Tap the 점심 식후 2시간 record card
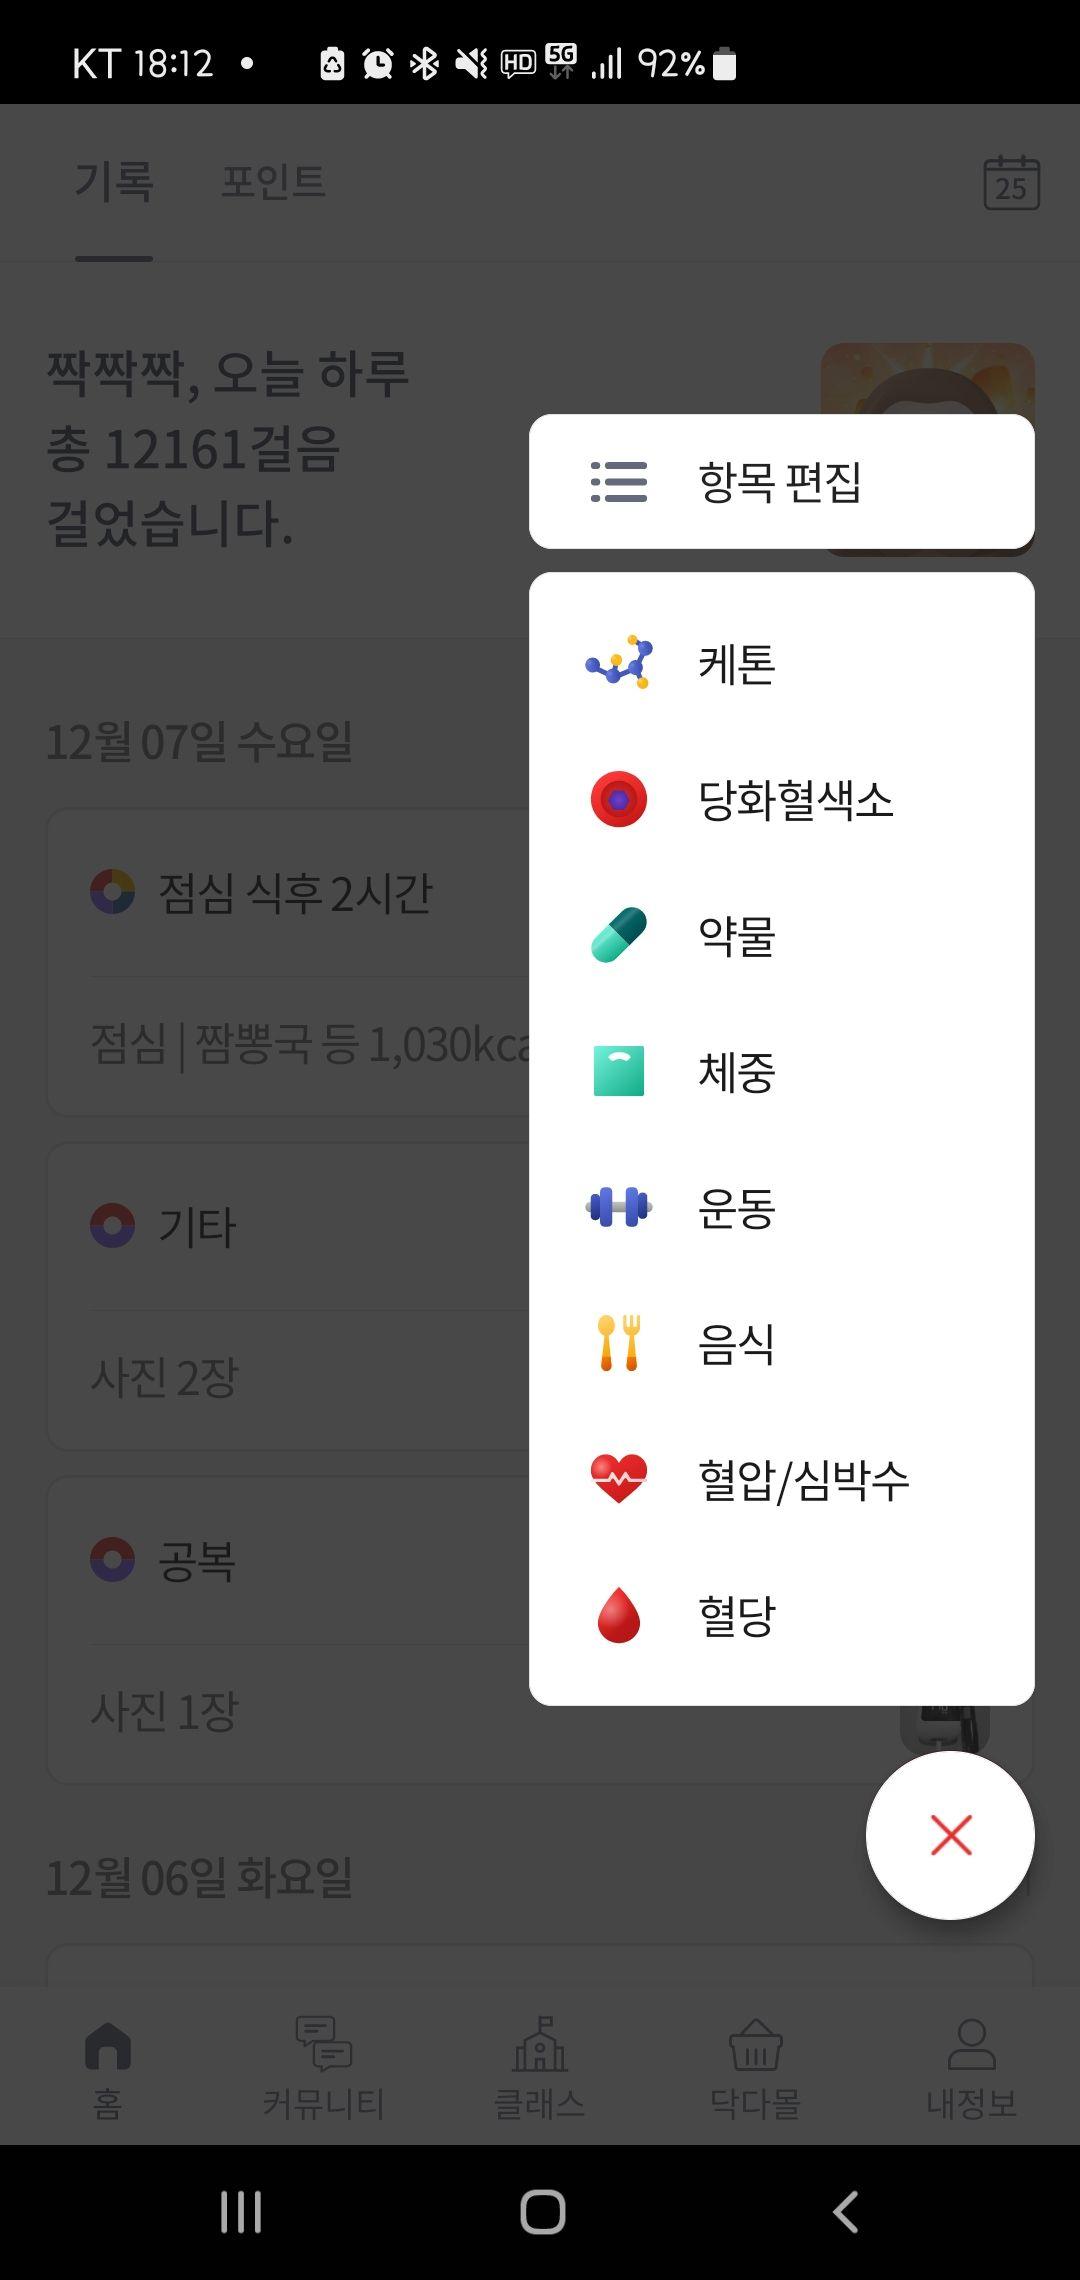The image size is (1080, 2280). pos(288,962)
